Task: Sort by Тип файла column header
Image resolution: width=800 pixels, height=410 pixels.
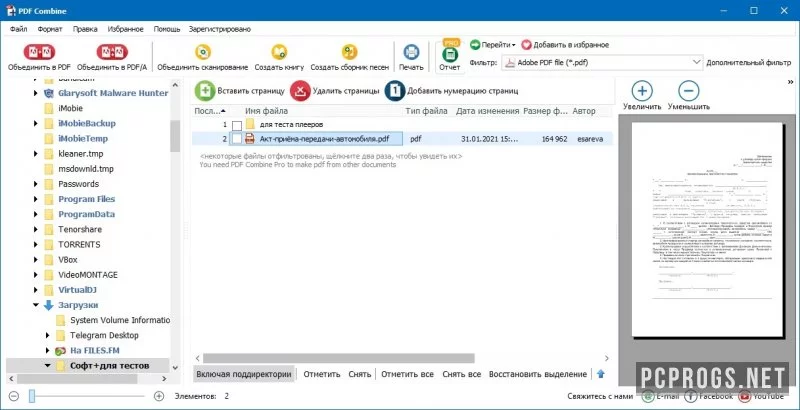Action: coord(427,111)
